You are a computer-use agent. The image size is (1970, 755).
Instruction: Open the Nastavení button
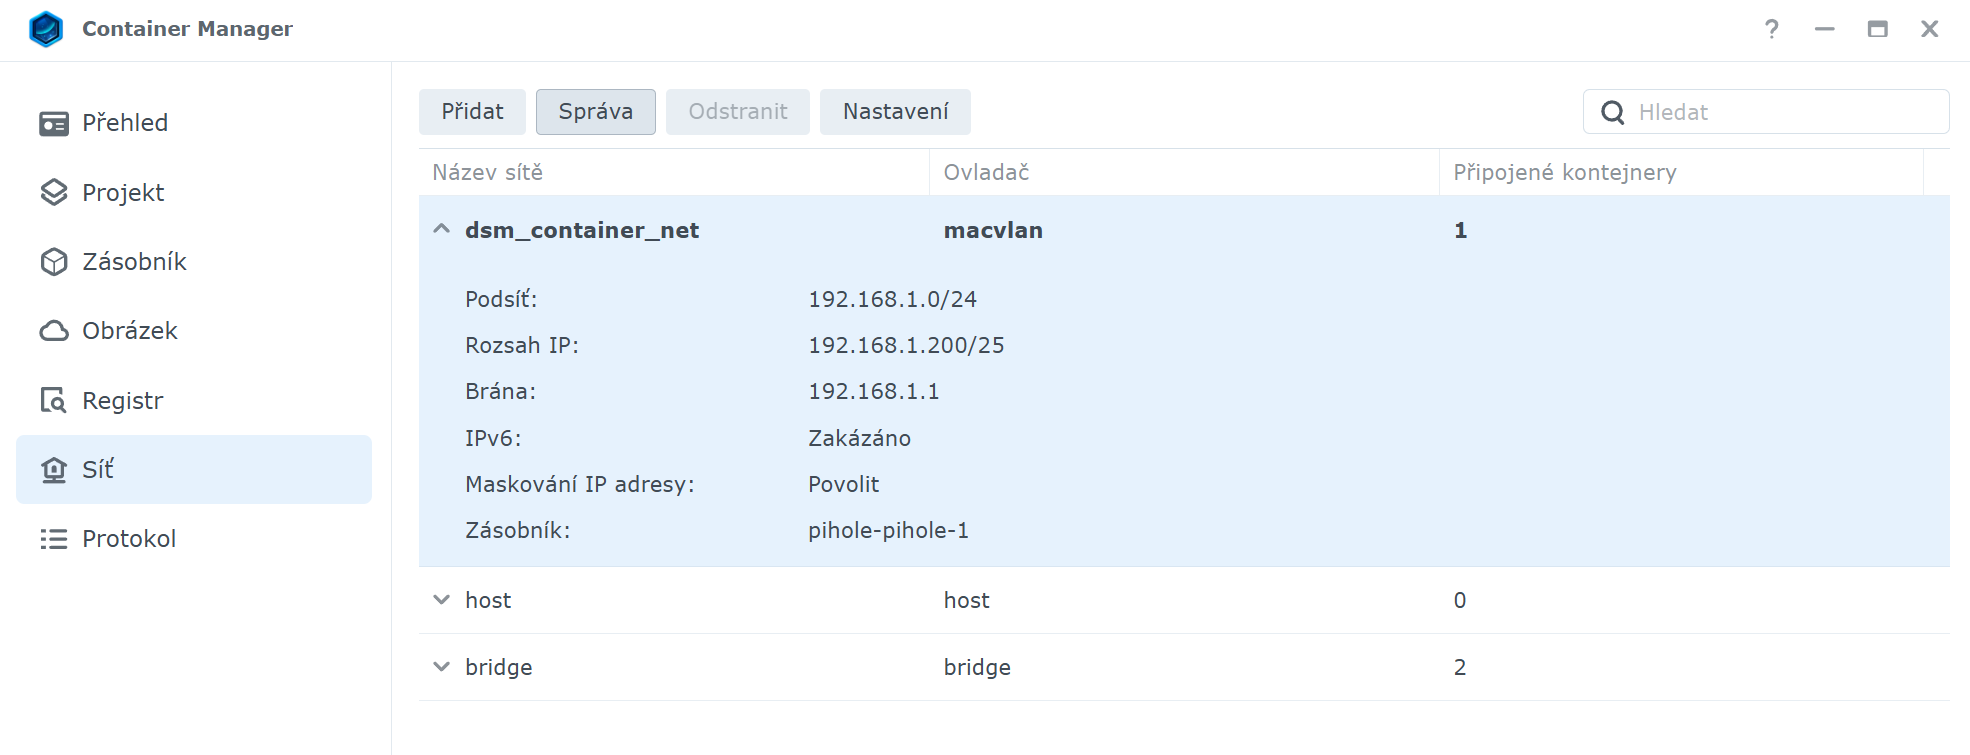895,112
